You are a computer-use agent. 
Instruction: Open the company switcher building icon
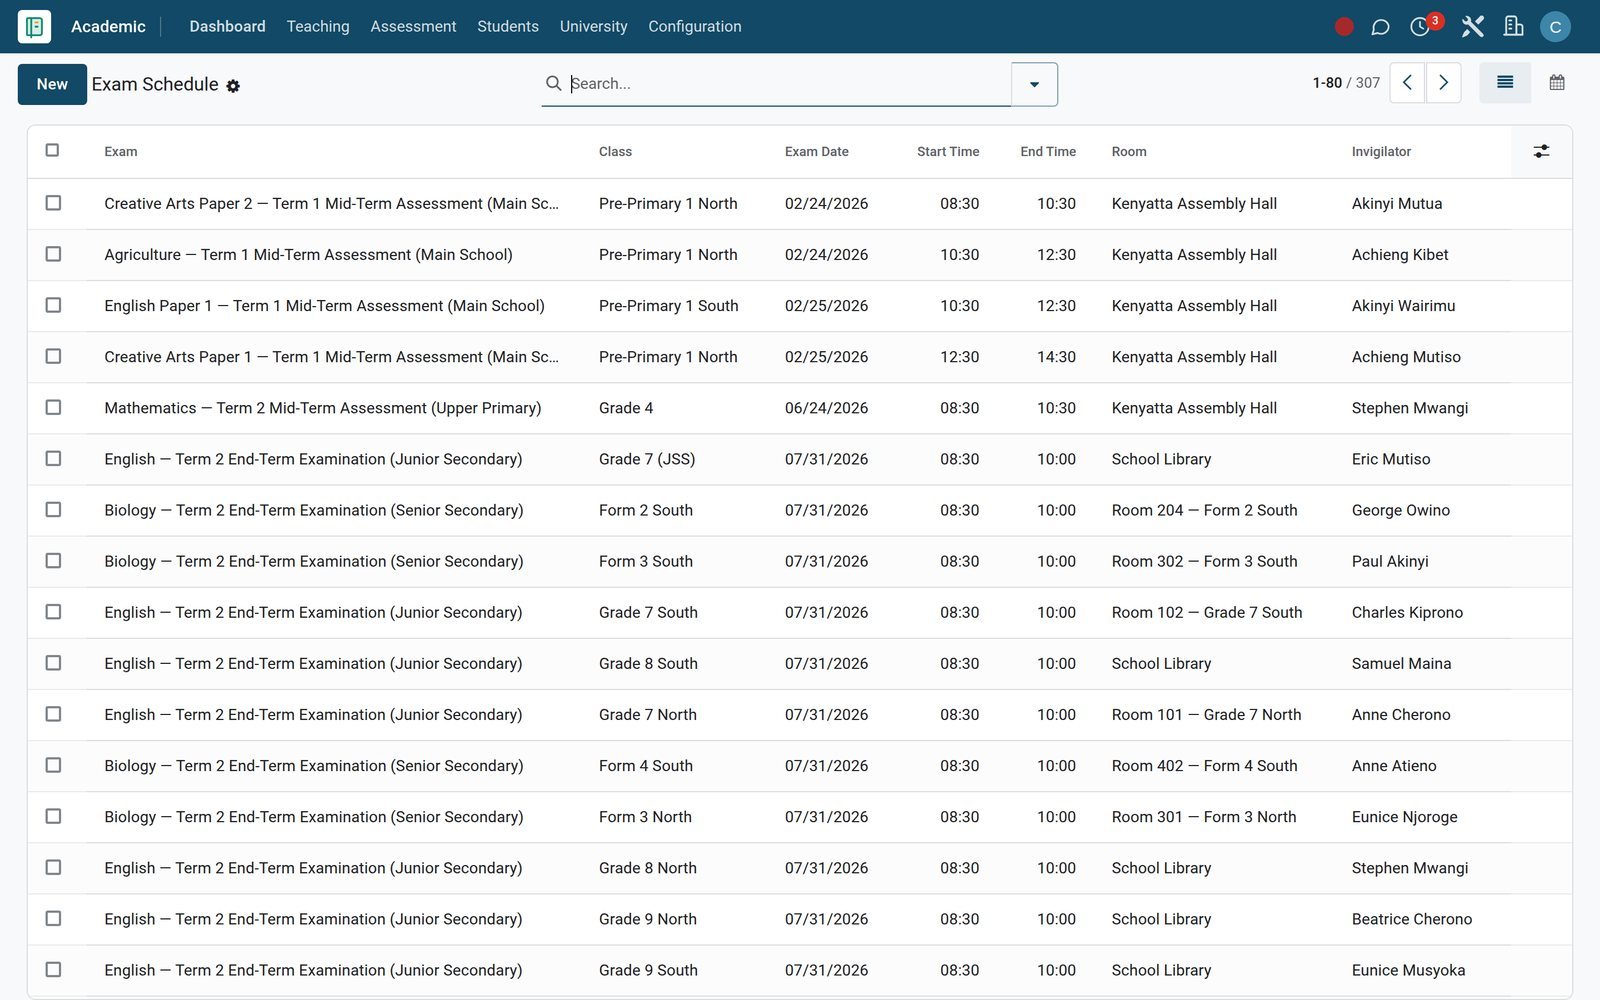[x=1513, y=27]
